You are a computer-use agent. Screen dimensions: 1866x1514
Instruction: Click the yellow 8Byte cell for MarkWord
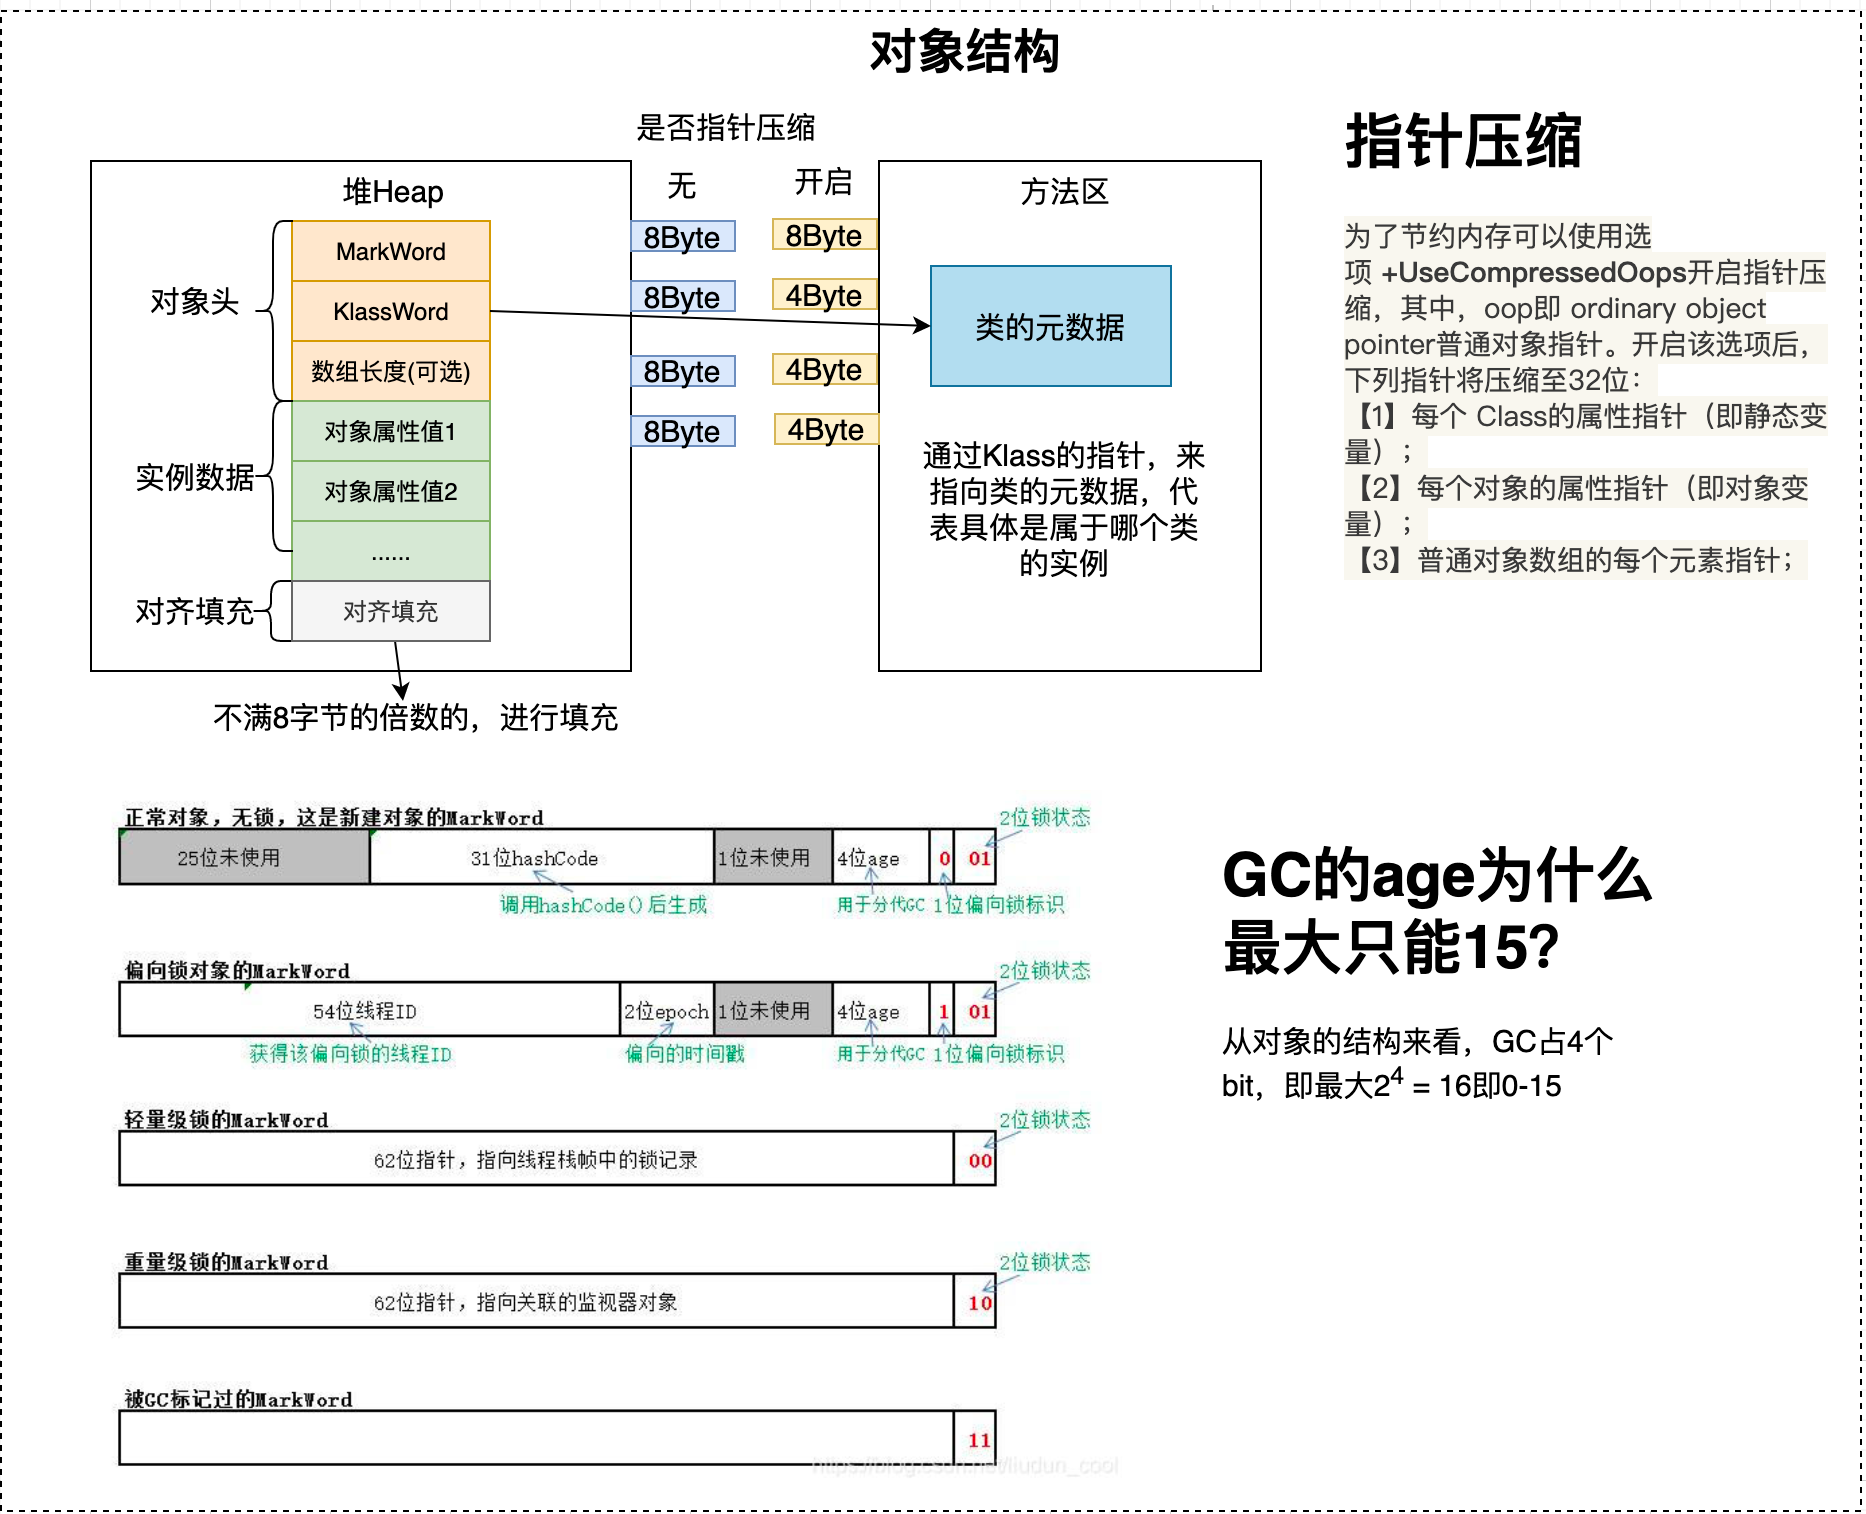tap(824, 235)
